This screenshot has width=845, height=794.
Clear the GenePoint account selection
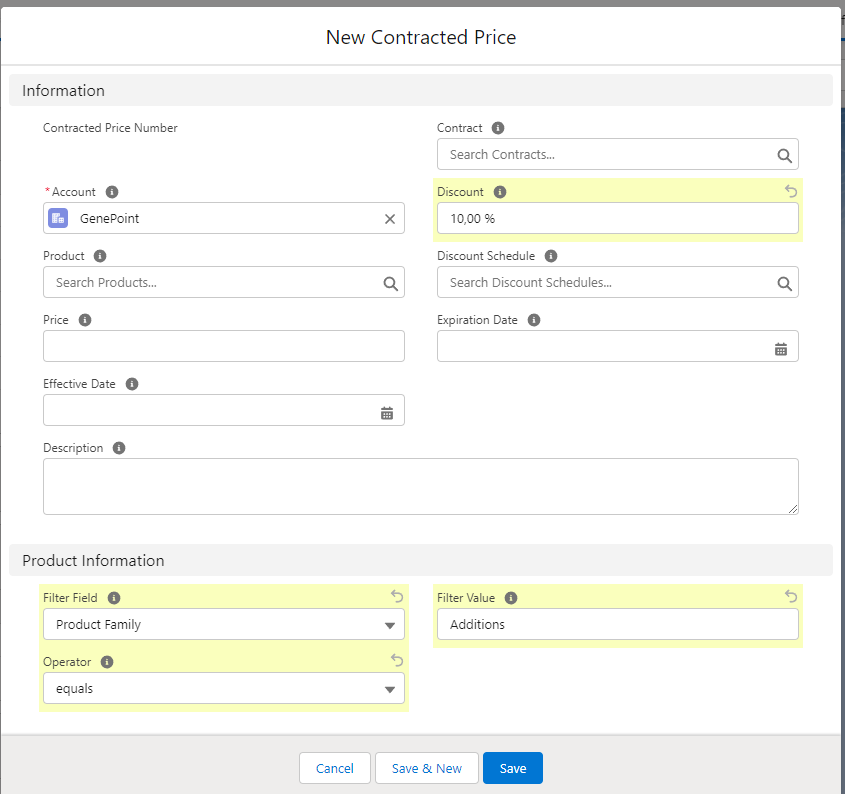390,219
